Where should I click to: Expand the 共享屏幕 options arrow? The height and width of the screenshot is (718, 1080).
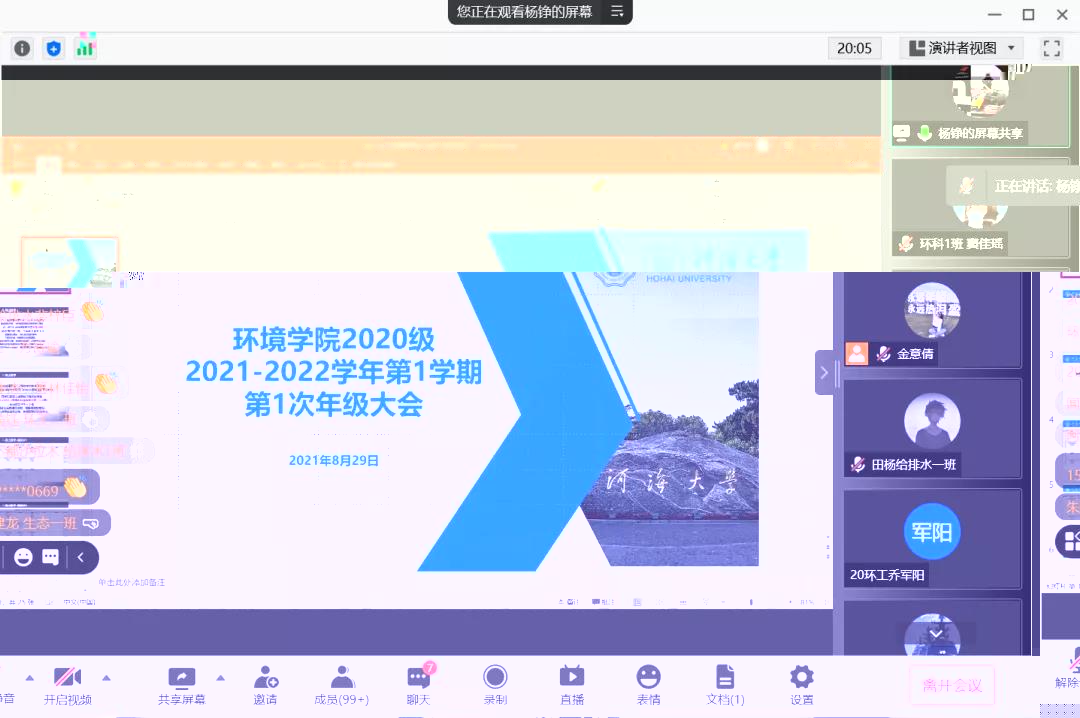click(x=221, y=677)
